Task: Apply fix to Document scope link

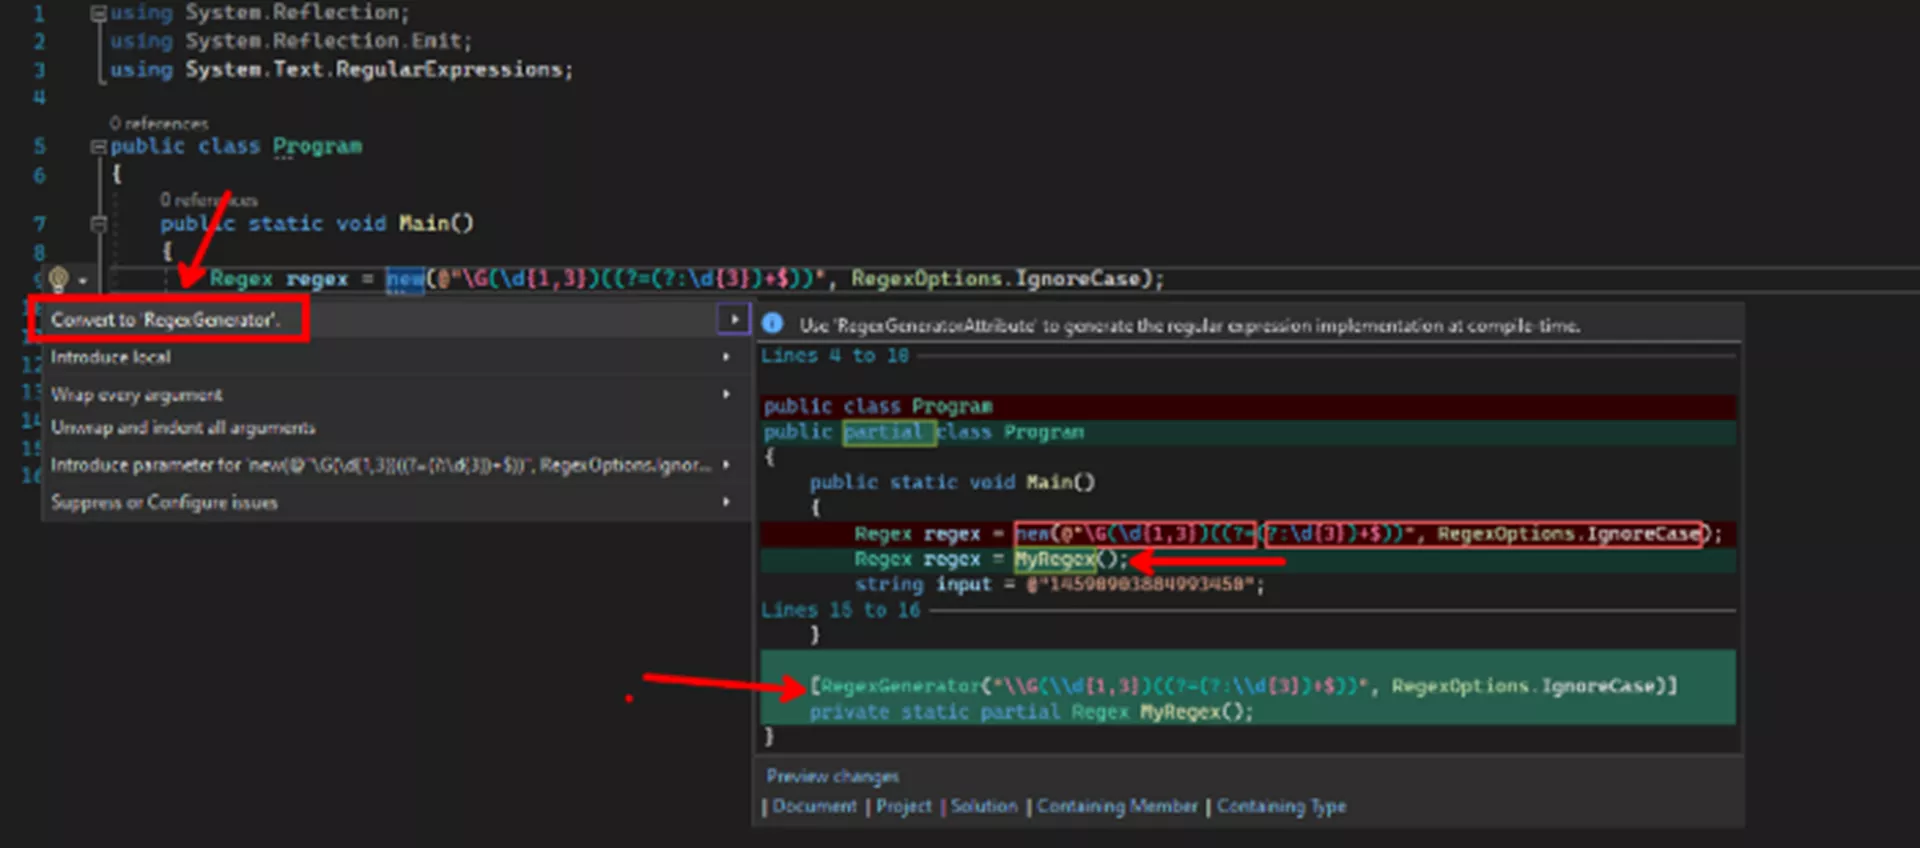Action: tap(814, 806)
